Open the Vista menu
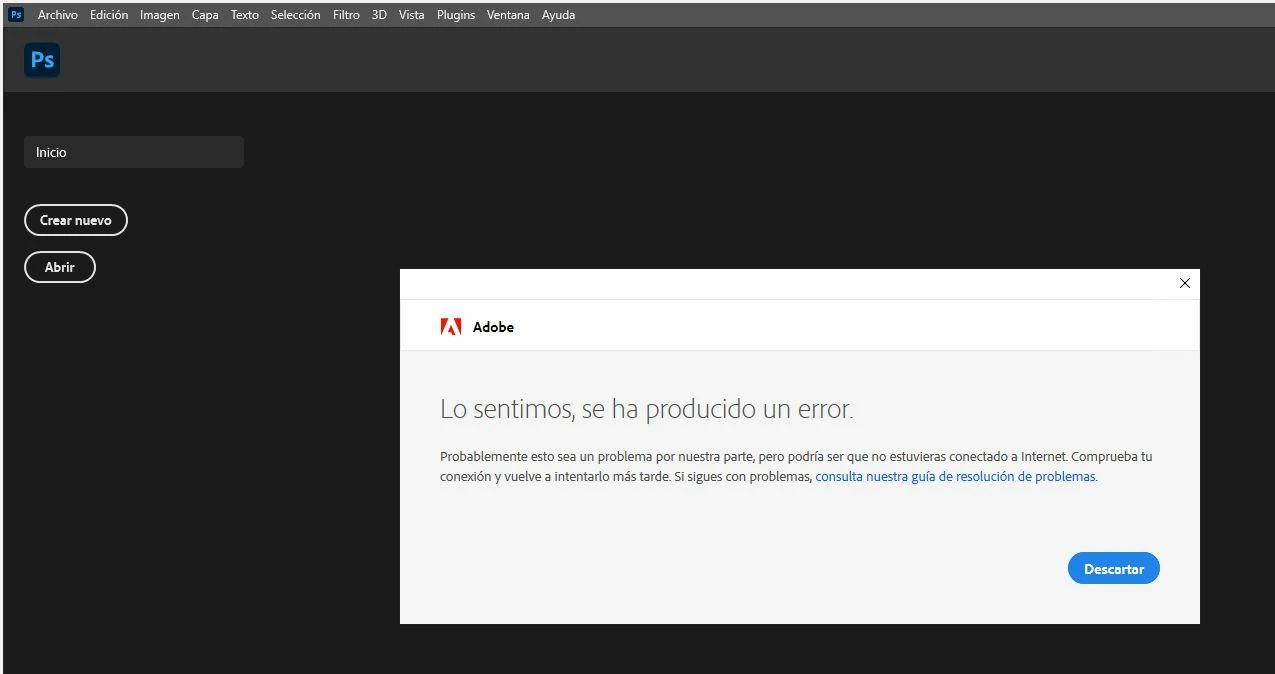Screen dimensions: 1275x674 pyautogui.click(x=411, y=15)
